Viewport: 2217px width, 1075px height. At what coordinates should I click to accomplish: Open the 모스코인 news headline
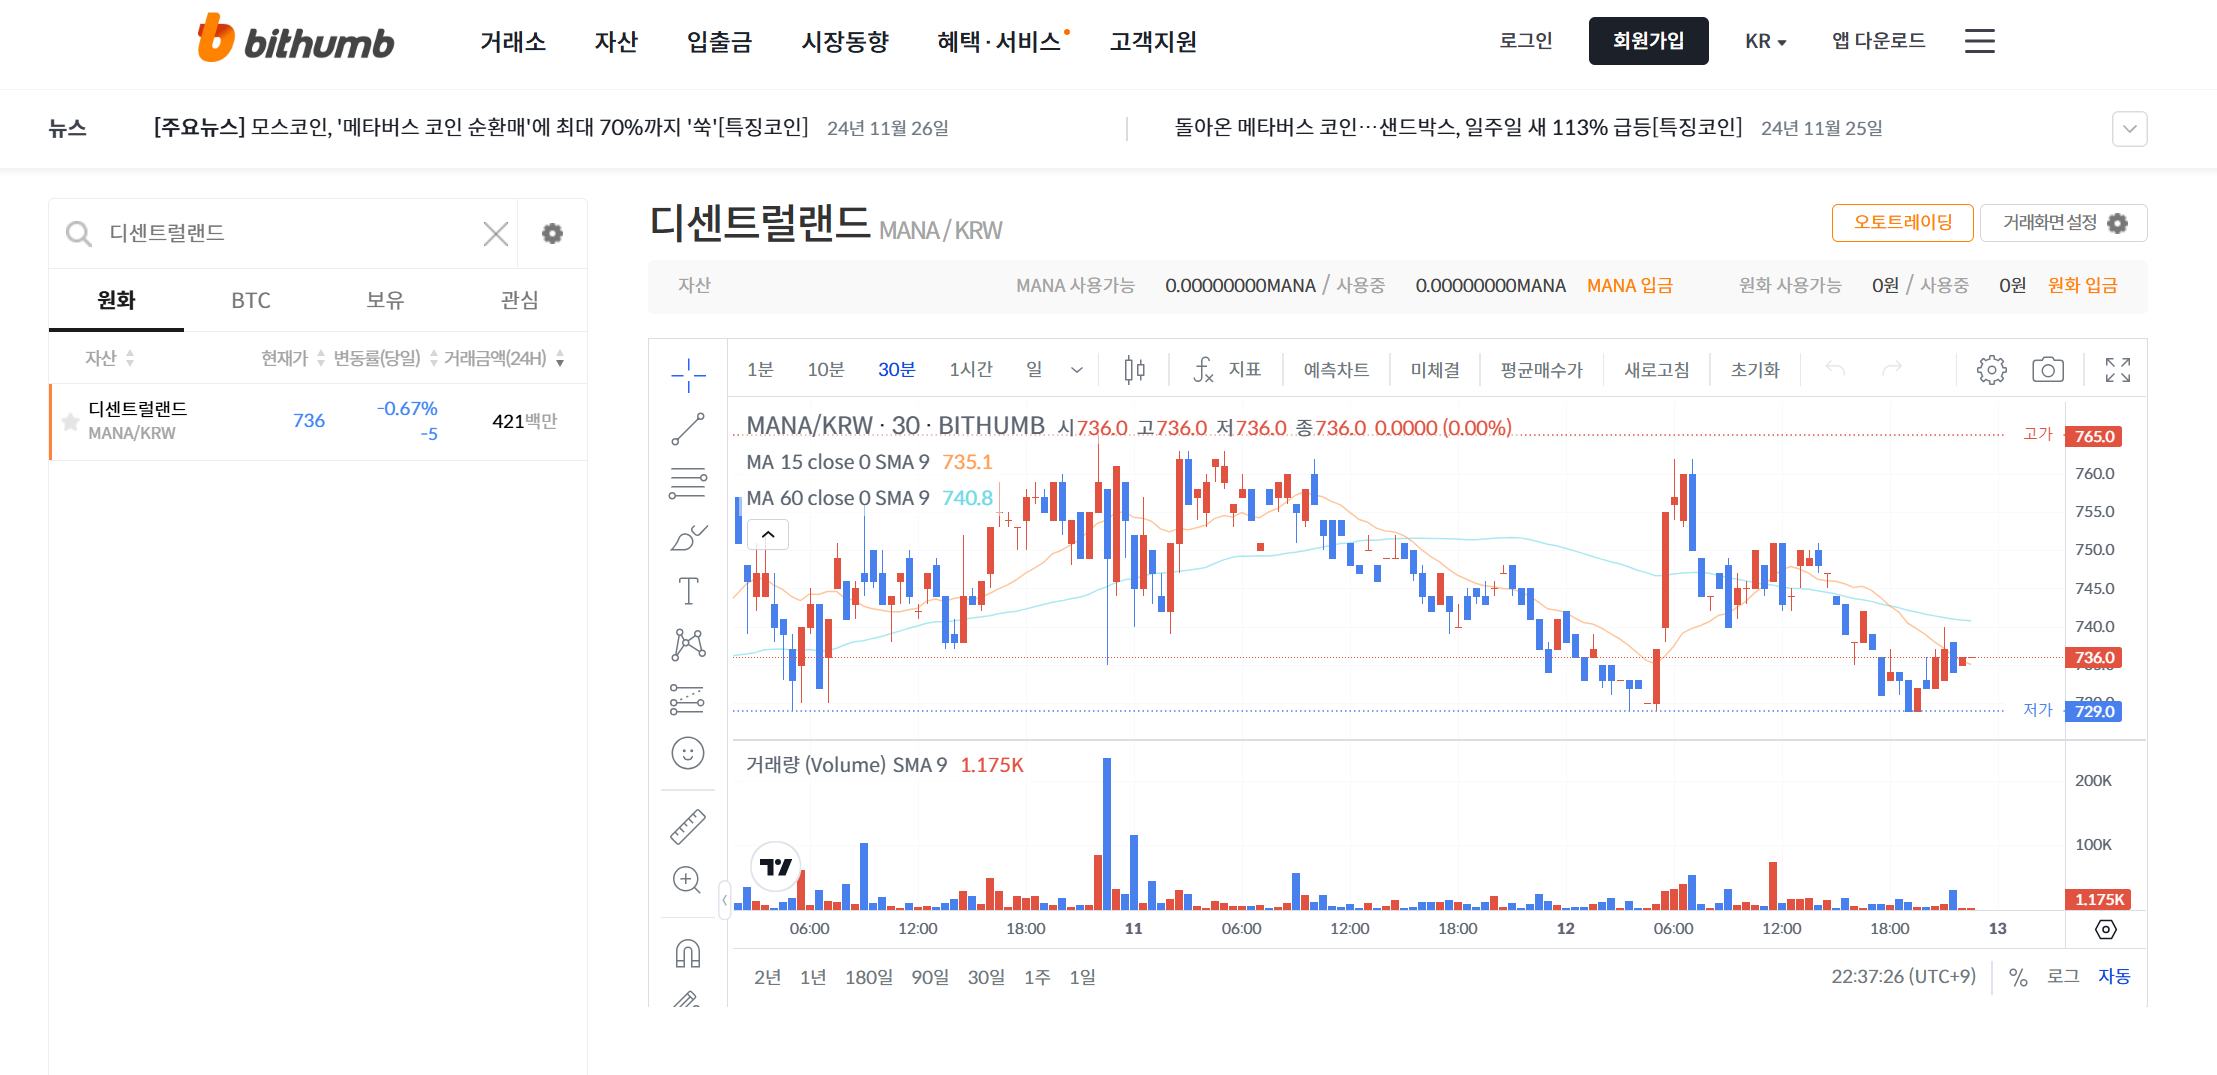[481, 128]
